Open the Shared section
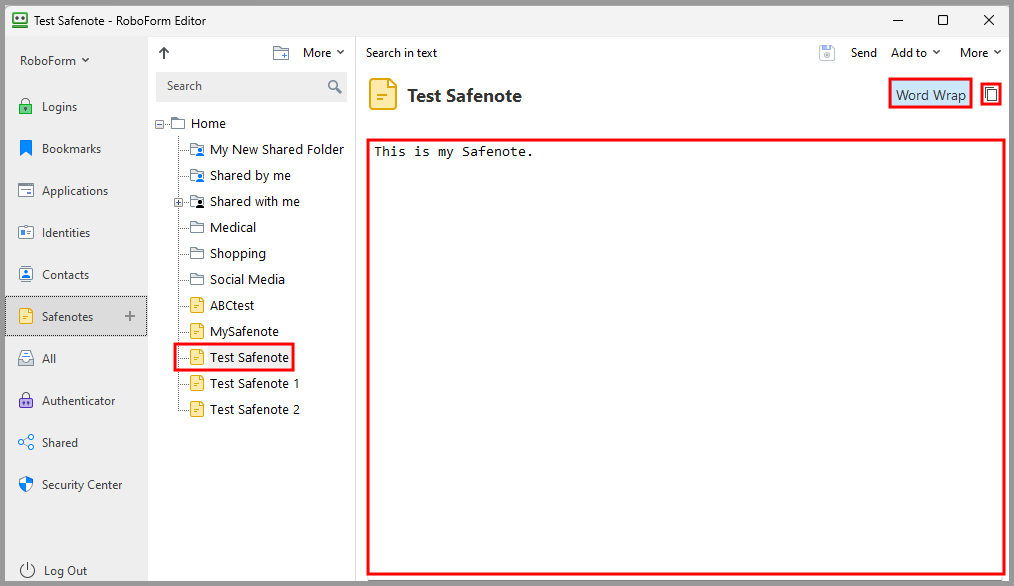This screenshot has width=1014, height=586. coord(76,442)
